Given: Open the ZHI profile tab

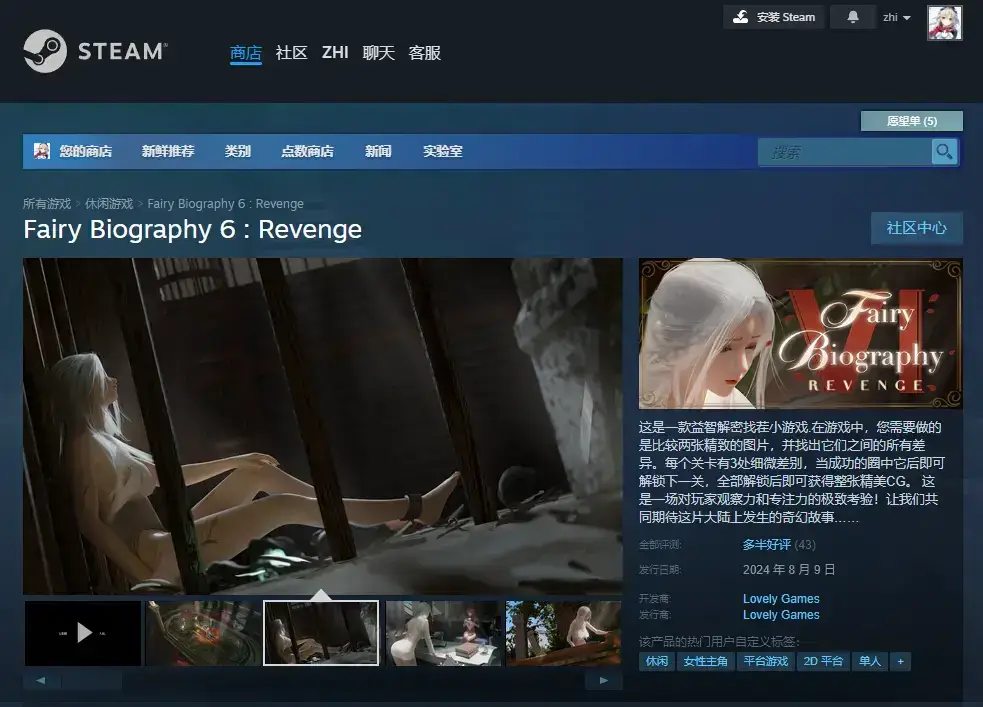Looking at the screenshot, I should (x=335, y=53).
